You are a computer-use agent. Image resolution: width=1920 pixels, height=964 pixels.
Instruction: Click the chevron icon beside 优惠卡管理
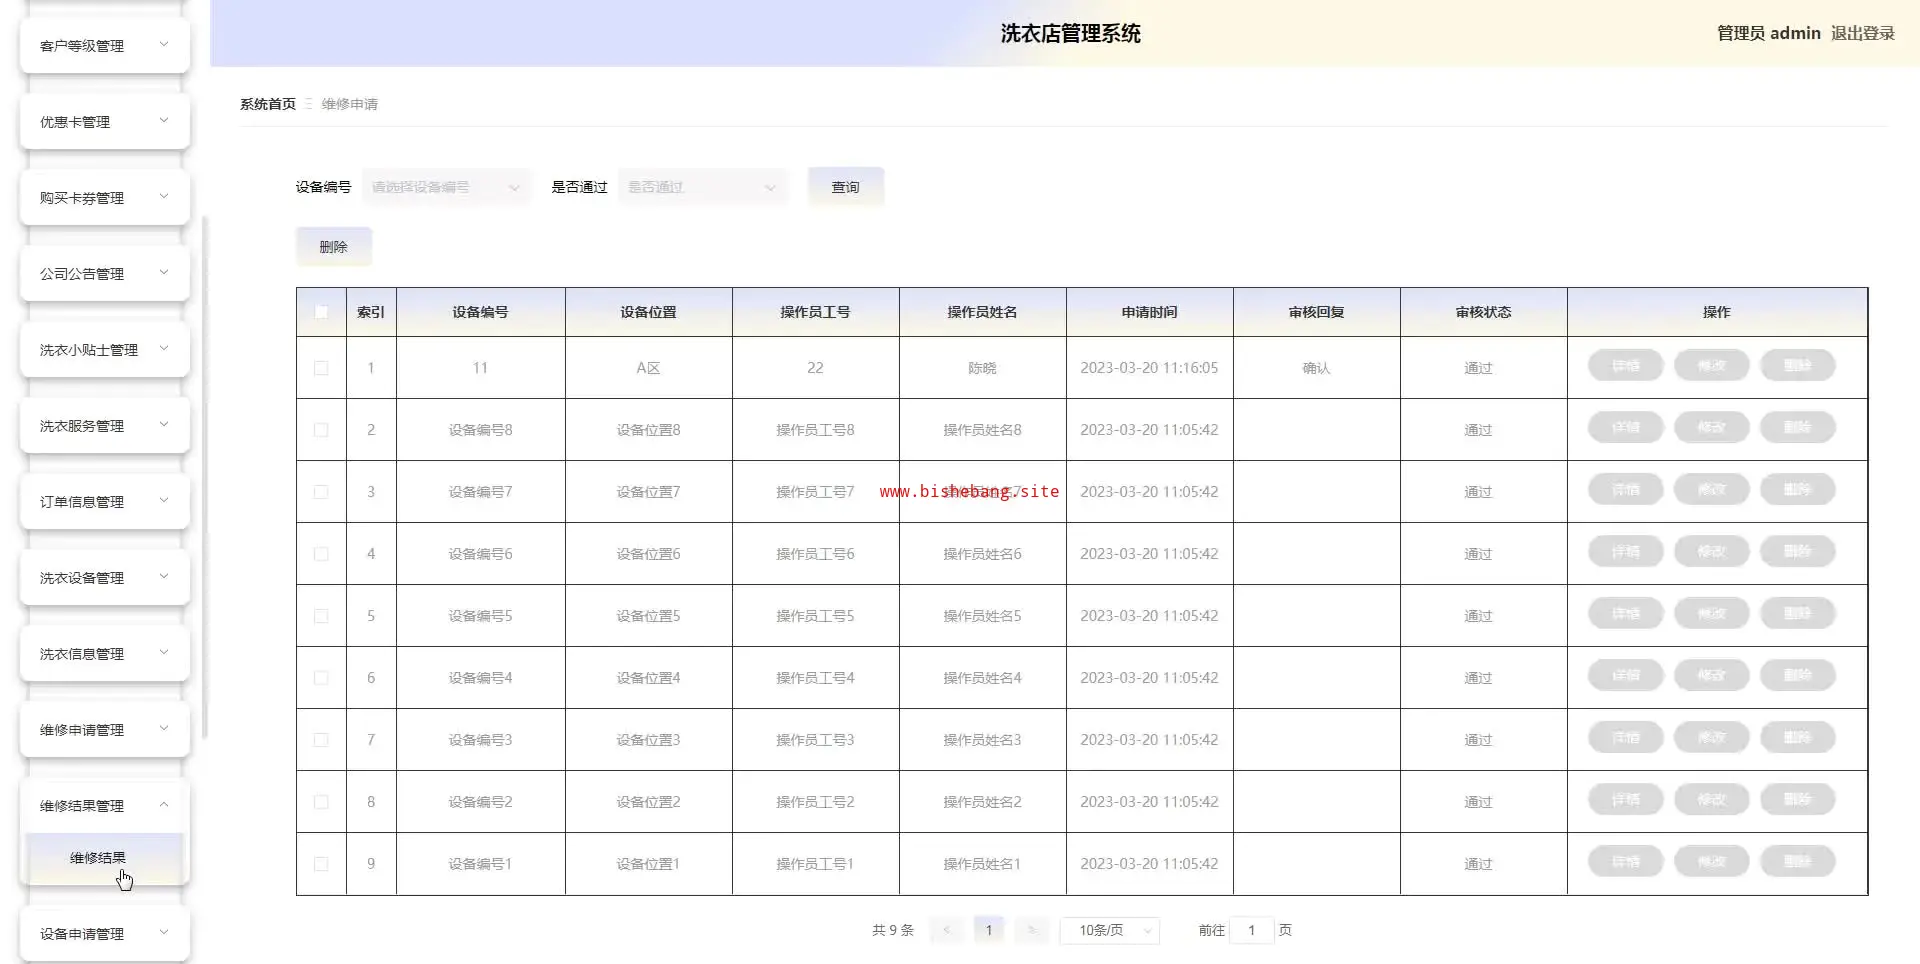164,121
